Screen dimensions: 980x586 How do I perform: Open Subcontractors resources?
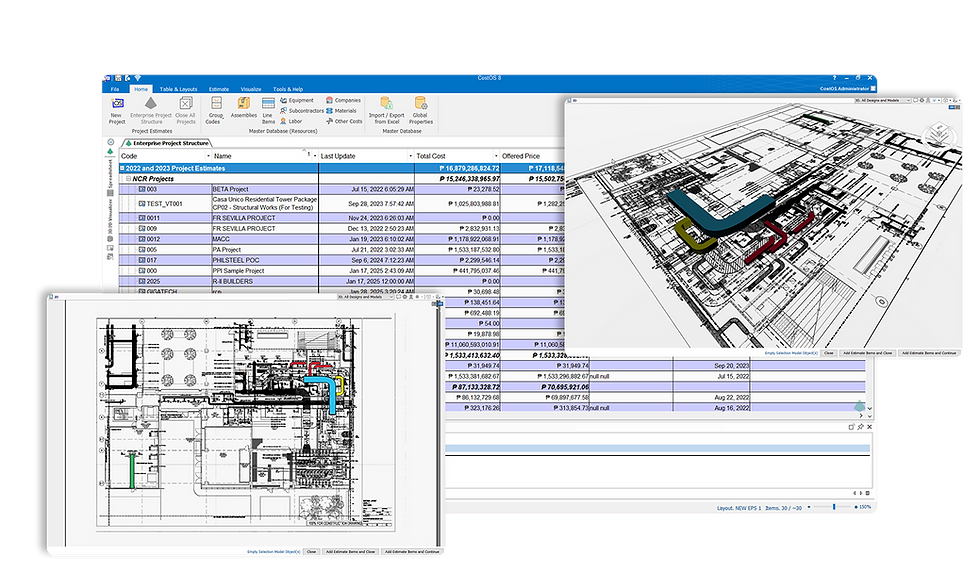tap(302, 111)
